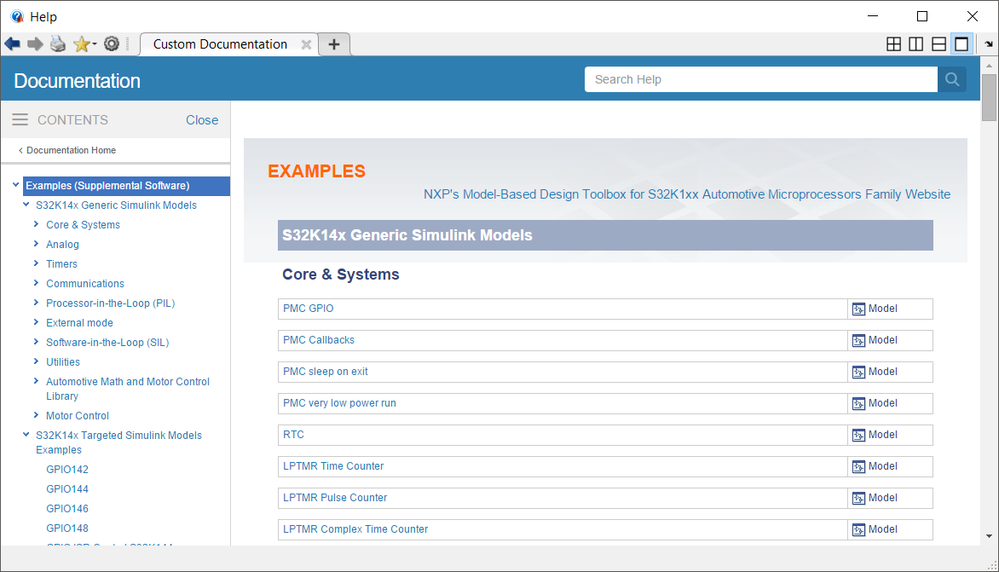This screenshot has width=999, height=572.
Task: Select the left/right split layout icon
Action: 916,44
